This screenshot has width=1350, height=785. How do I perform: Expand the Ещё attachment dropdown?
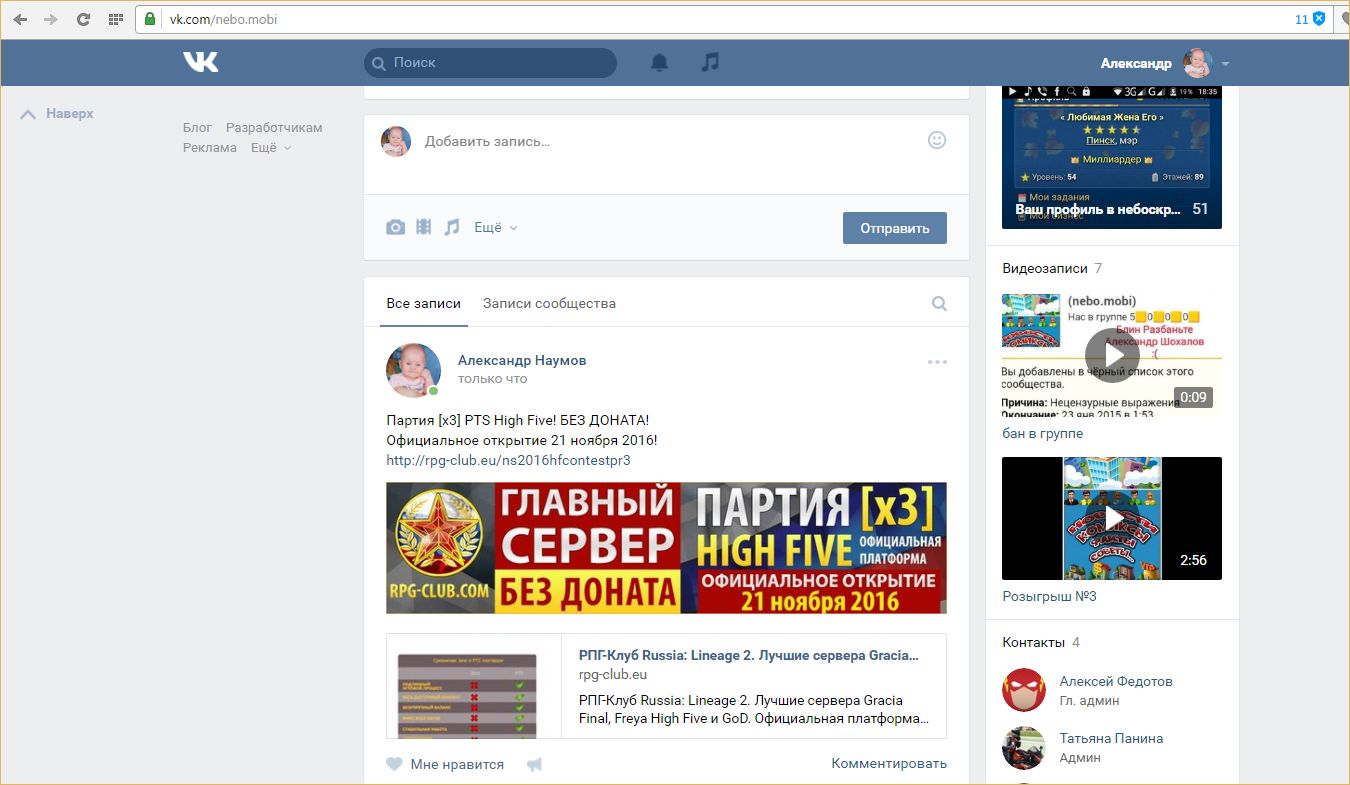(495, 227)
